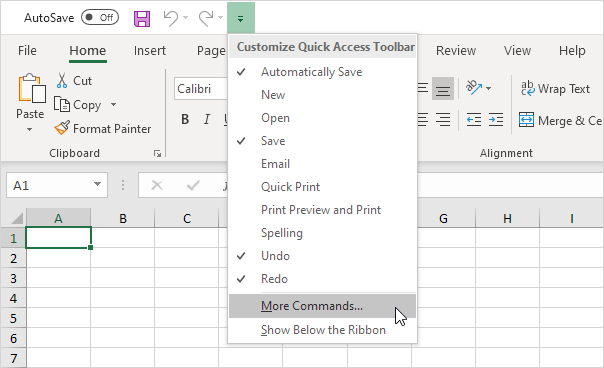
Task: Click the highlighted bottom align icon
Action: point(443,89)
